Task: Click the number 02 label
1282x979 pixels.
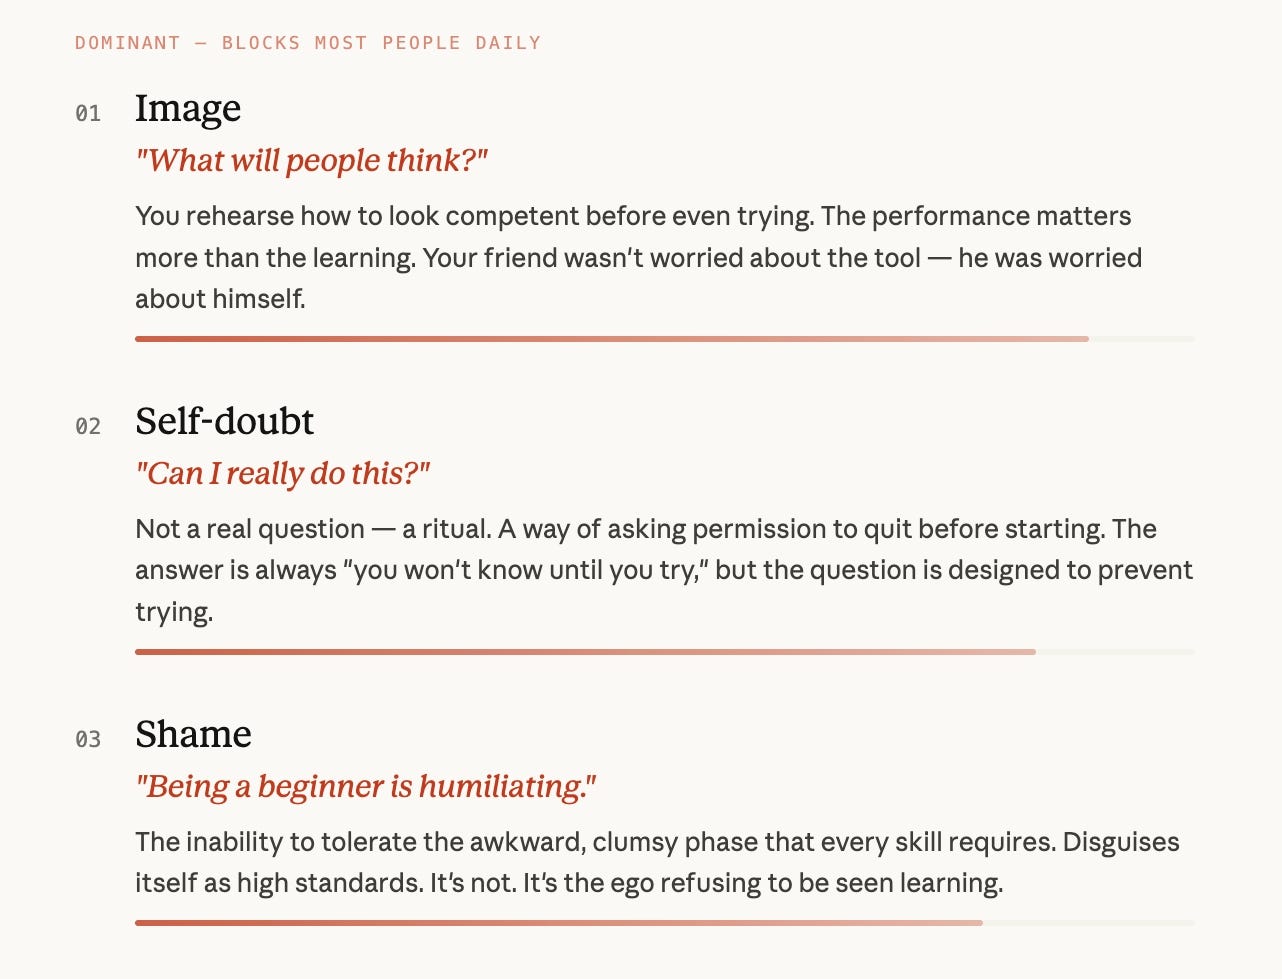Action: coord(88,427)
